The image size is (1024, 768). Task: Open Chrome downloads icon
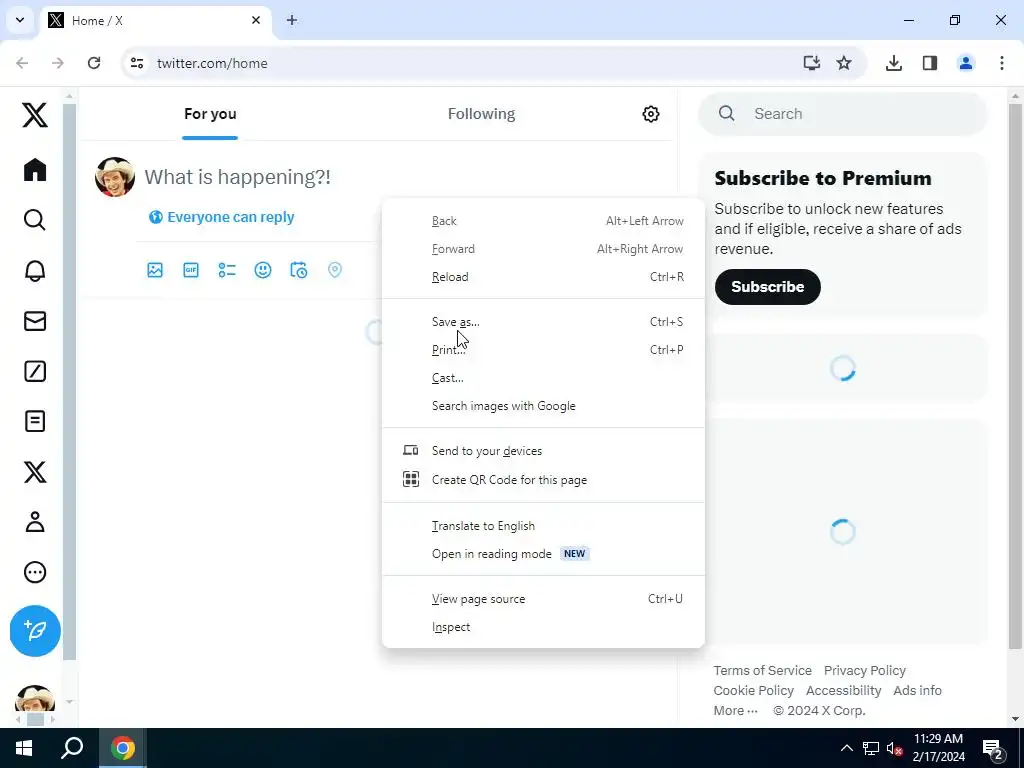tap(893, 63)
